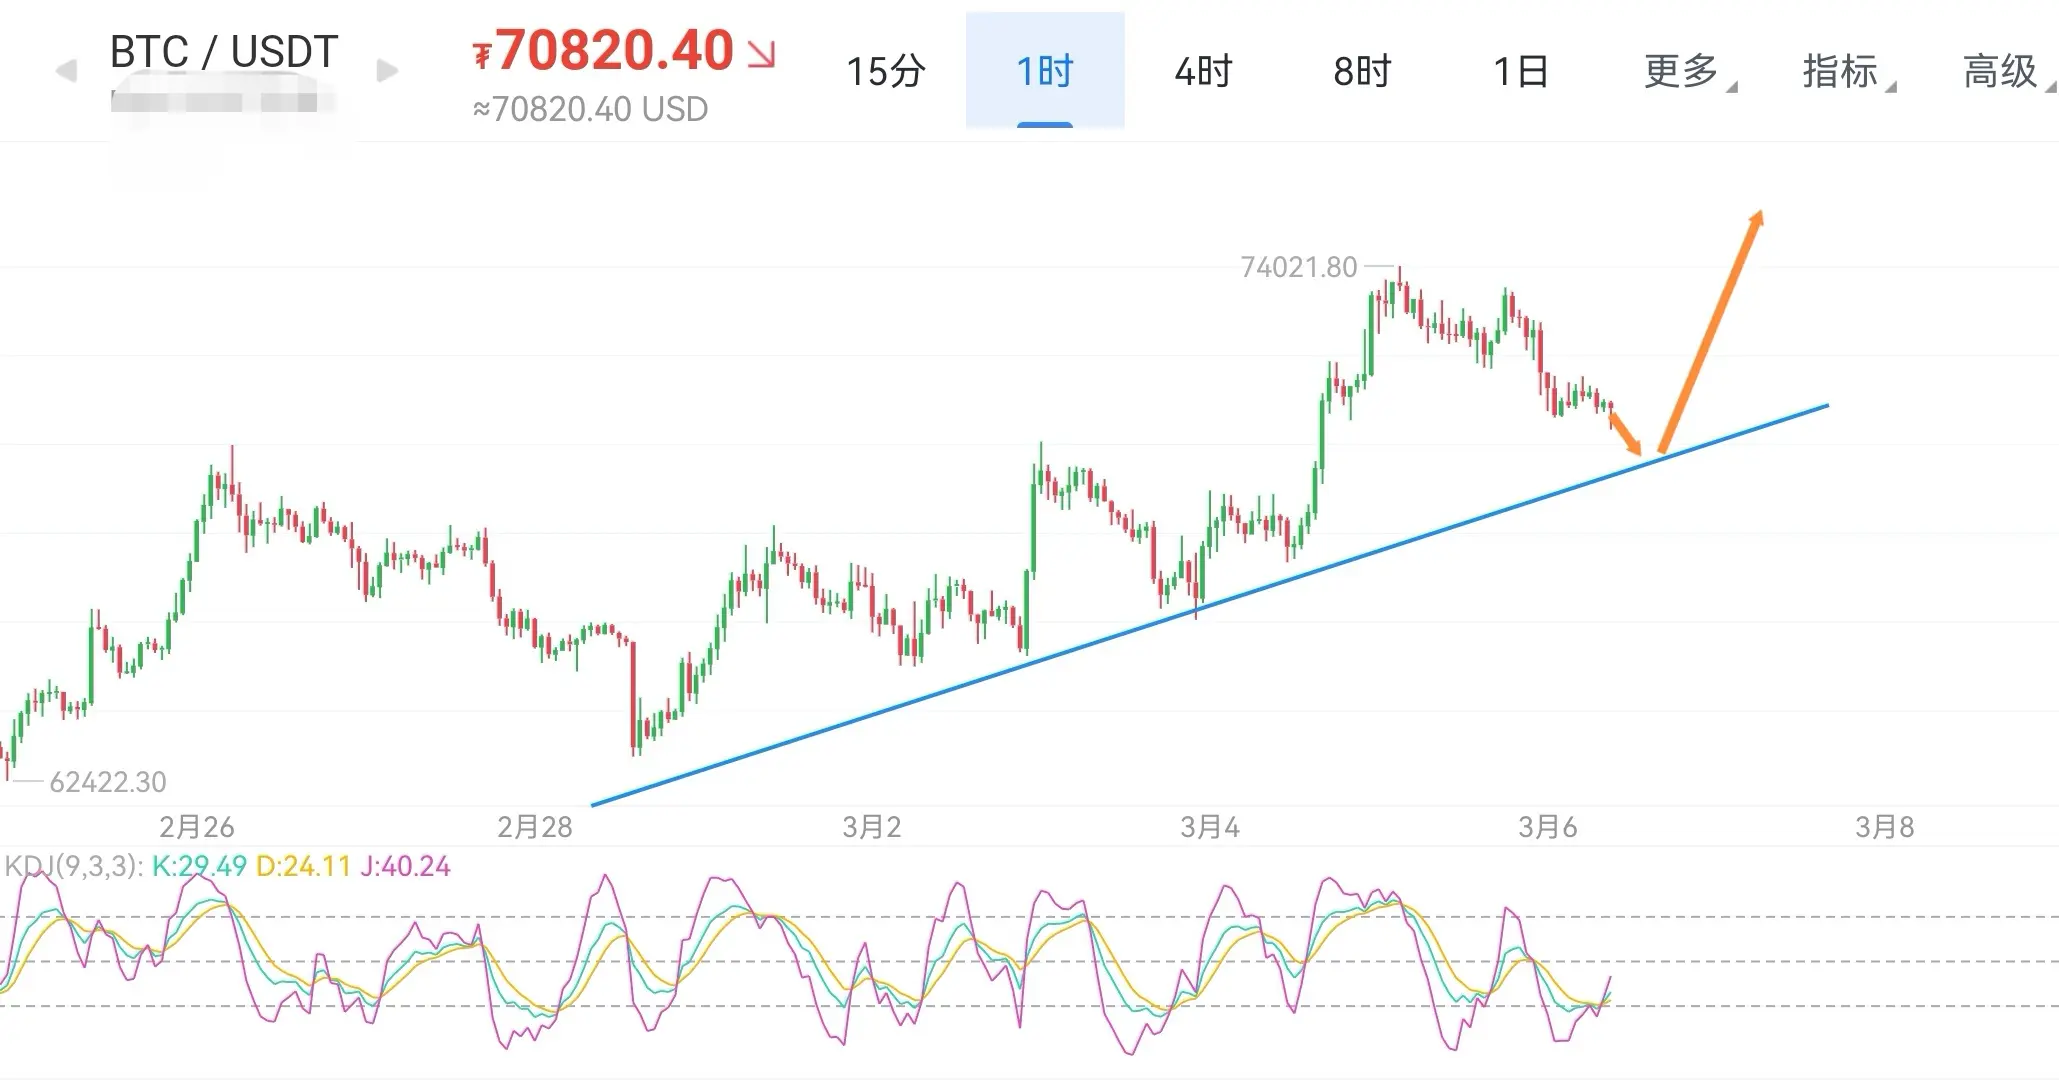This screenshot has width=2059, height=1080.
Task: Click the ≈70820.40 USD price text
Action: click(x=590, y=109)
